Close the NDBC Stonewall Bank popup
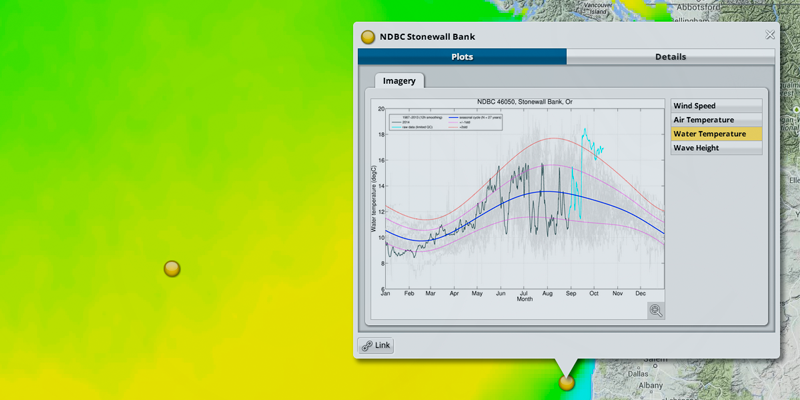The height and width of the screenshot is (400, 800). (x=769, y=35)
